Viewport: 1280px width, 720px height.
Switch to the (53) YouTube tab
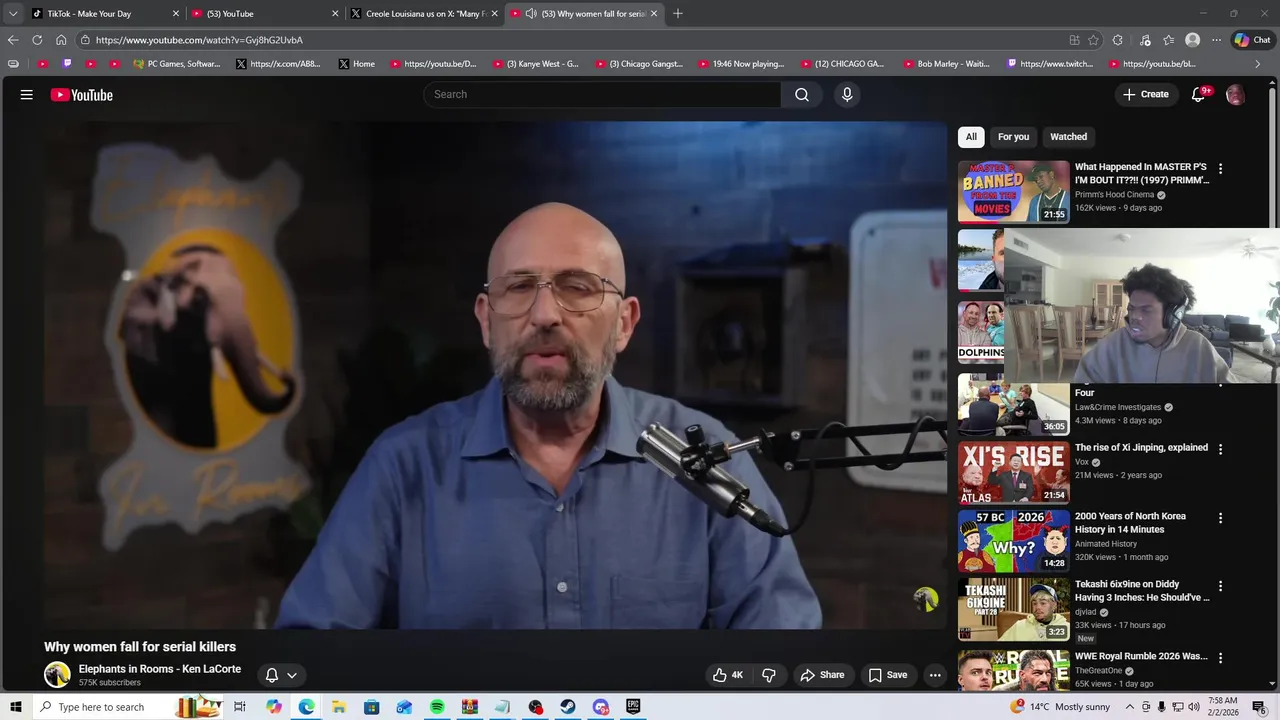265,14
